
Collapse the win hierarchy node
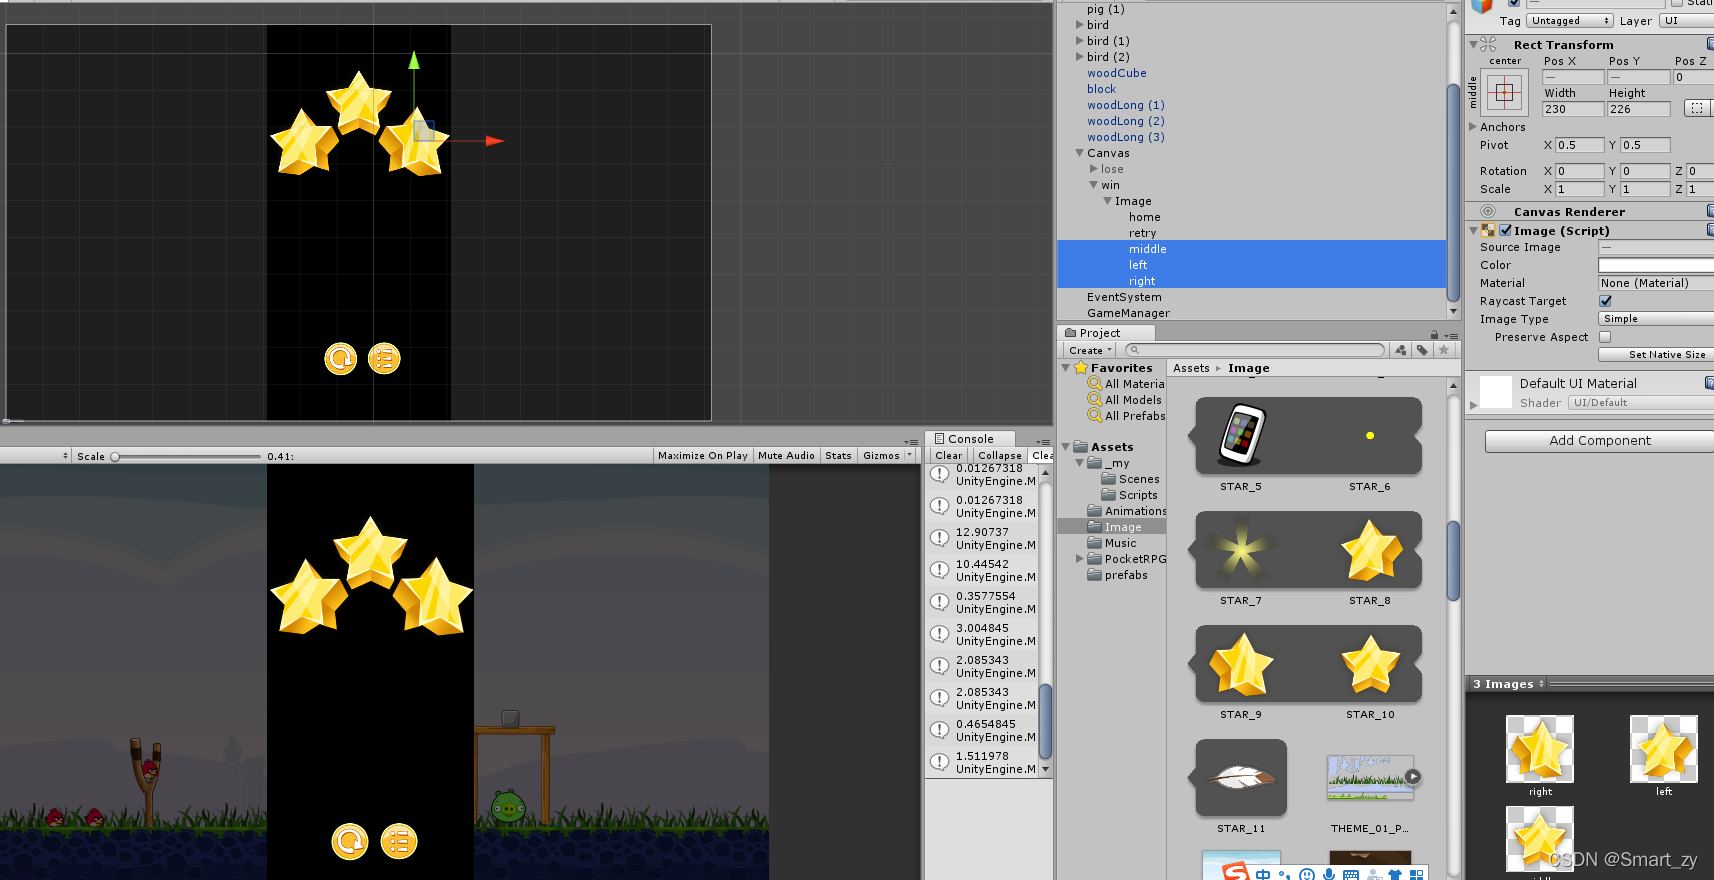pos(1093,185)
